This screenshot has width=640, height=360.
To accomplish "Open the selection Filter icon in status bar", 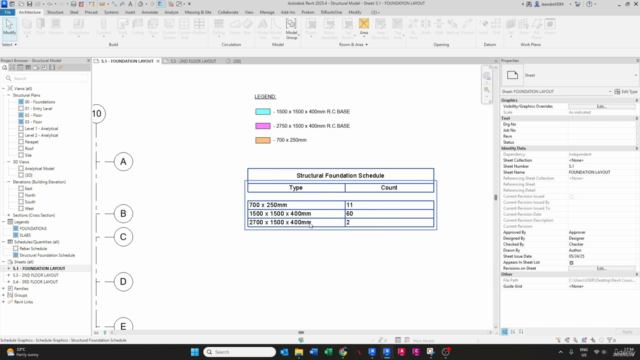I will pos(610,340).
